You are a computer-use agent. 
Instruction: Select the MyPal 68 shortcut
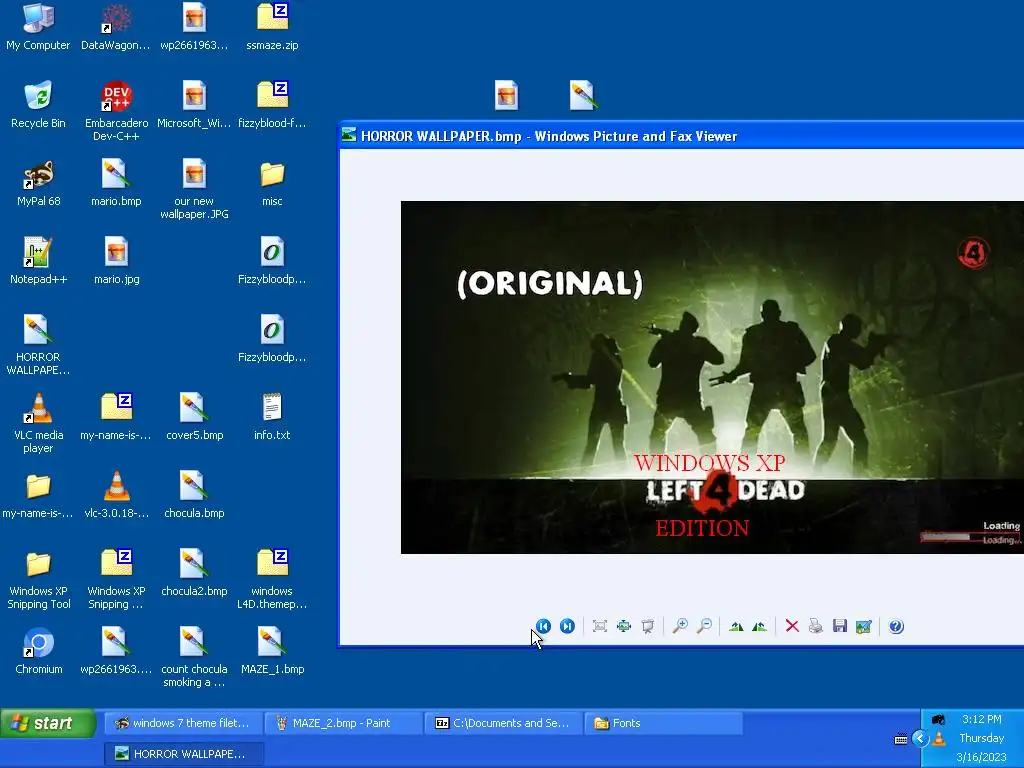coord(38,183)
